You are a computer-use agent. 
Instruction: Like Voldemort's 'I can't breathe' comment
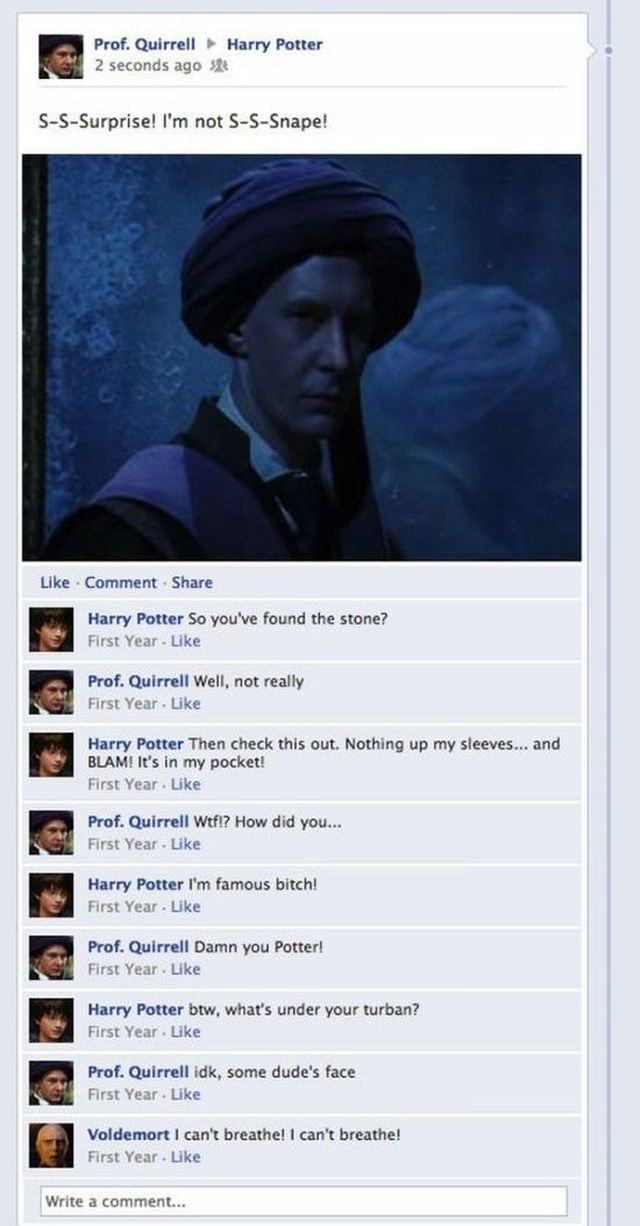pos(185,1157)
